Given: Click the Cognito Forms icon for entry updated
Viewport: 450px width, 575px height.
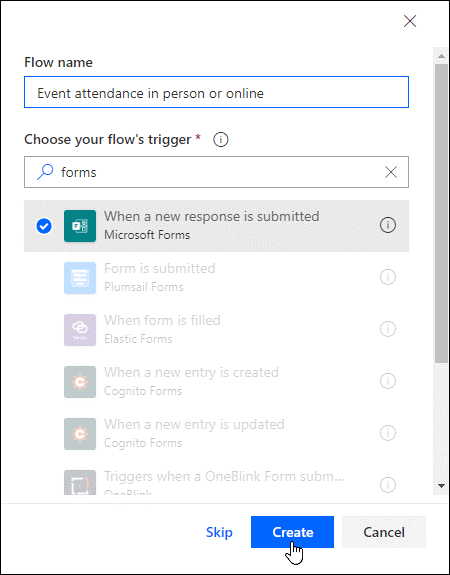Looking at the screenshot, I should coord(80,434).
